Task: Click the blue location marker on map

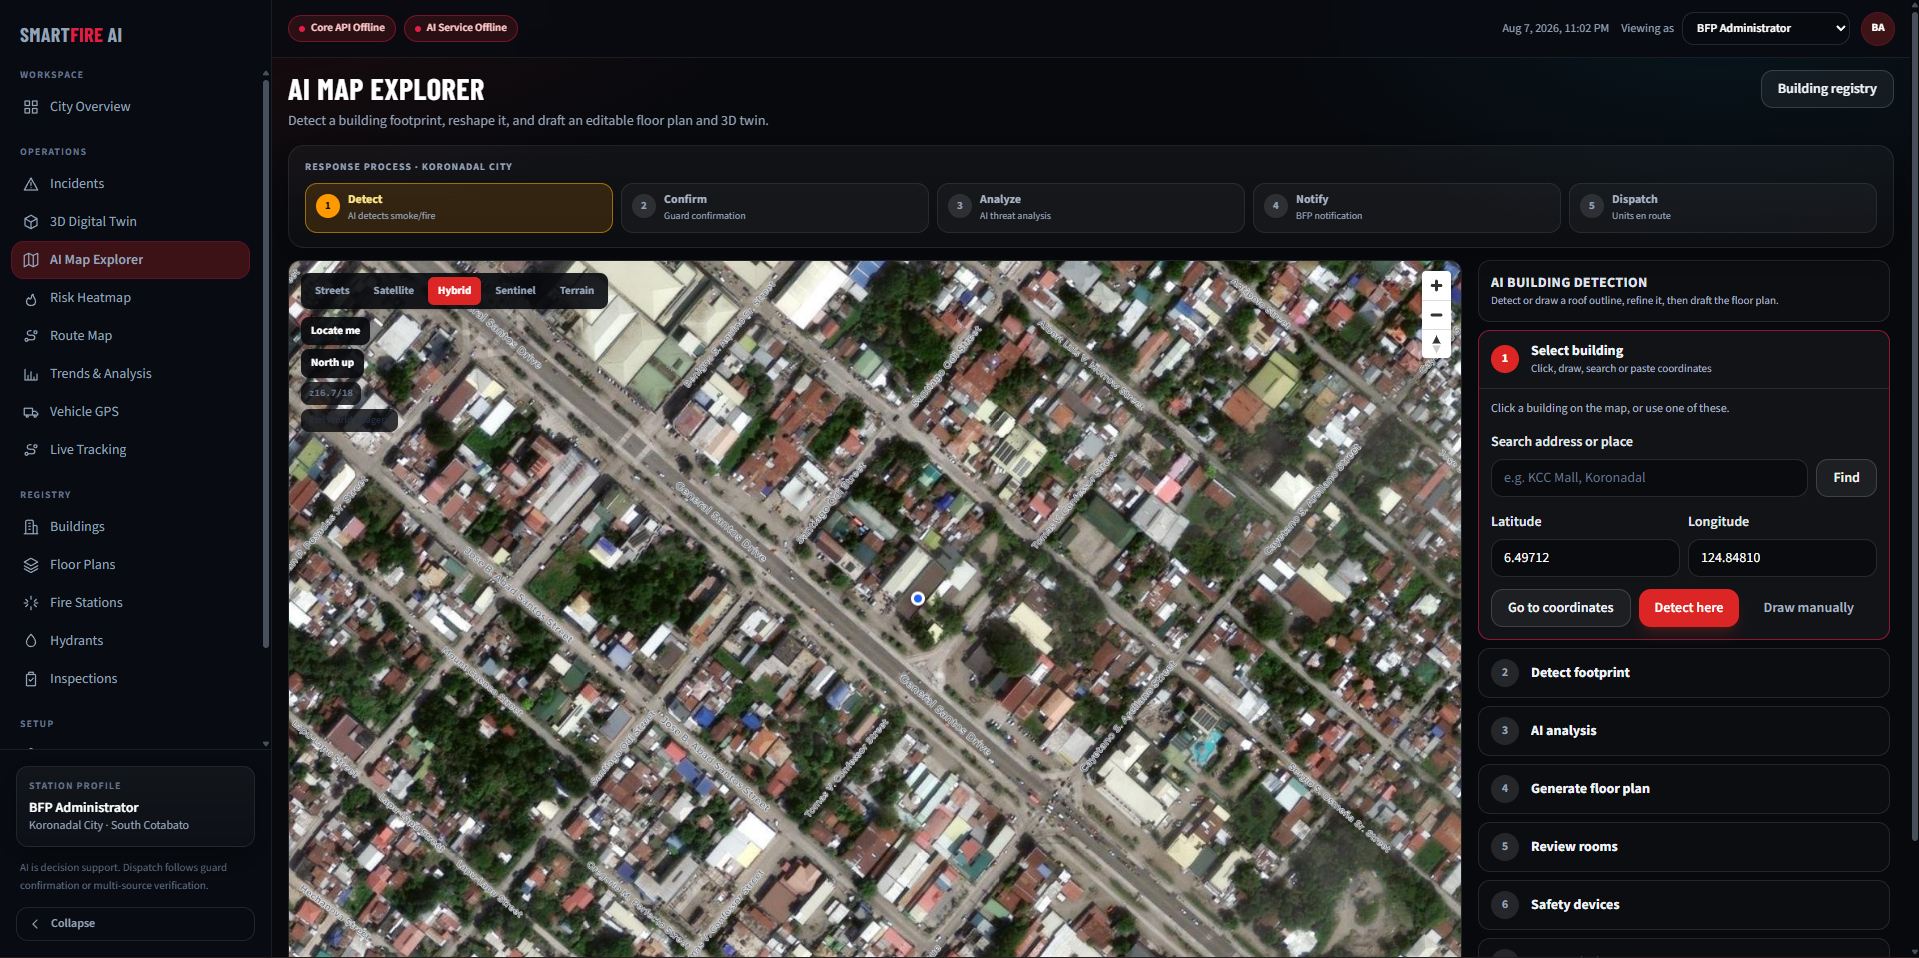Action: 918,599
